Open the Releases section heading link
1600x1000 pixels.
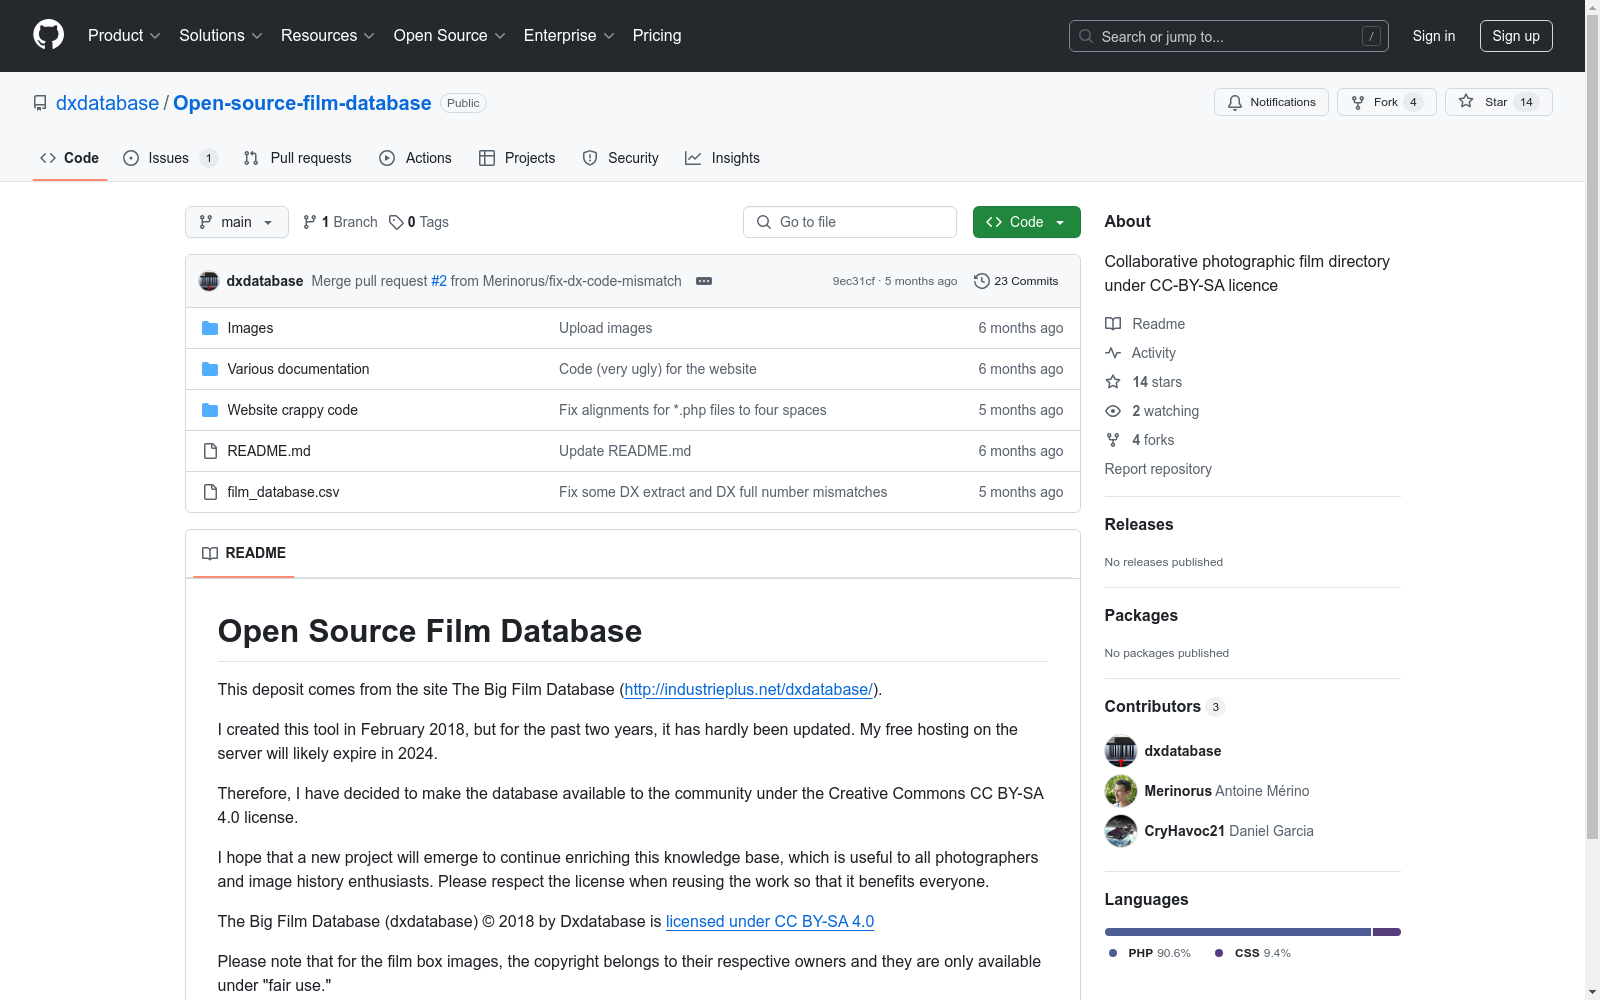tap(1139, 524)
